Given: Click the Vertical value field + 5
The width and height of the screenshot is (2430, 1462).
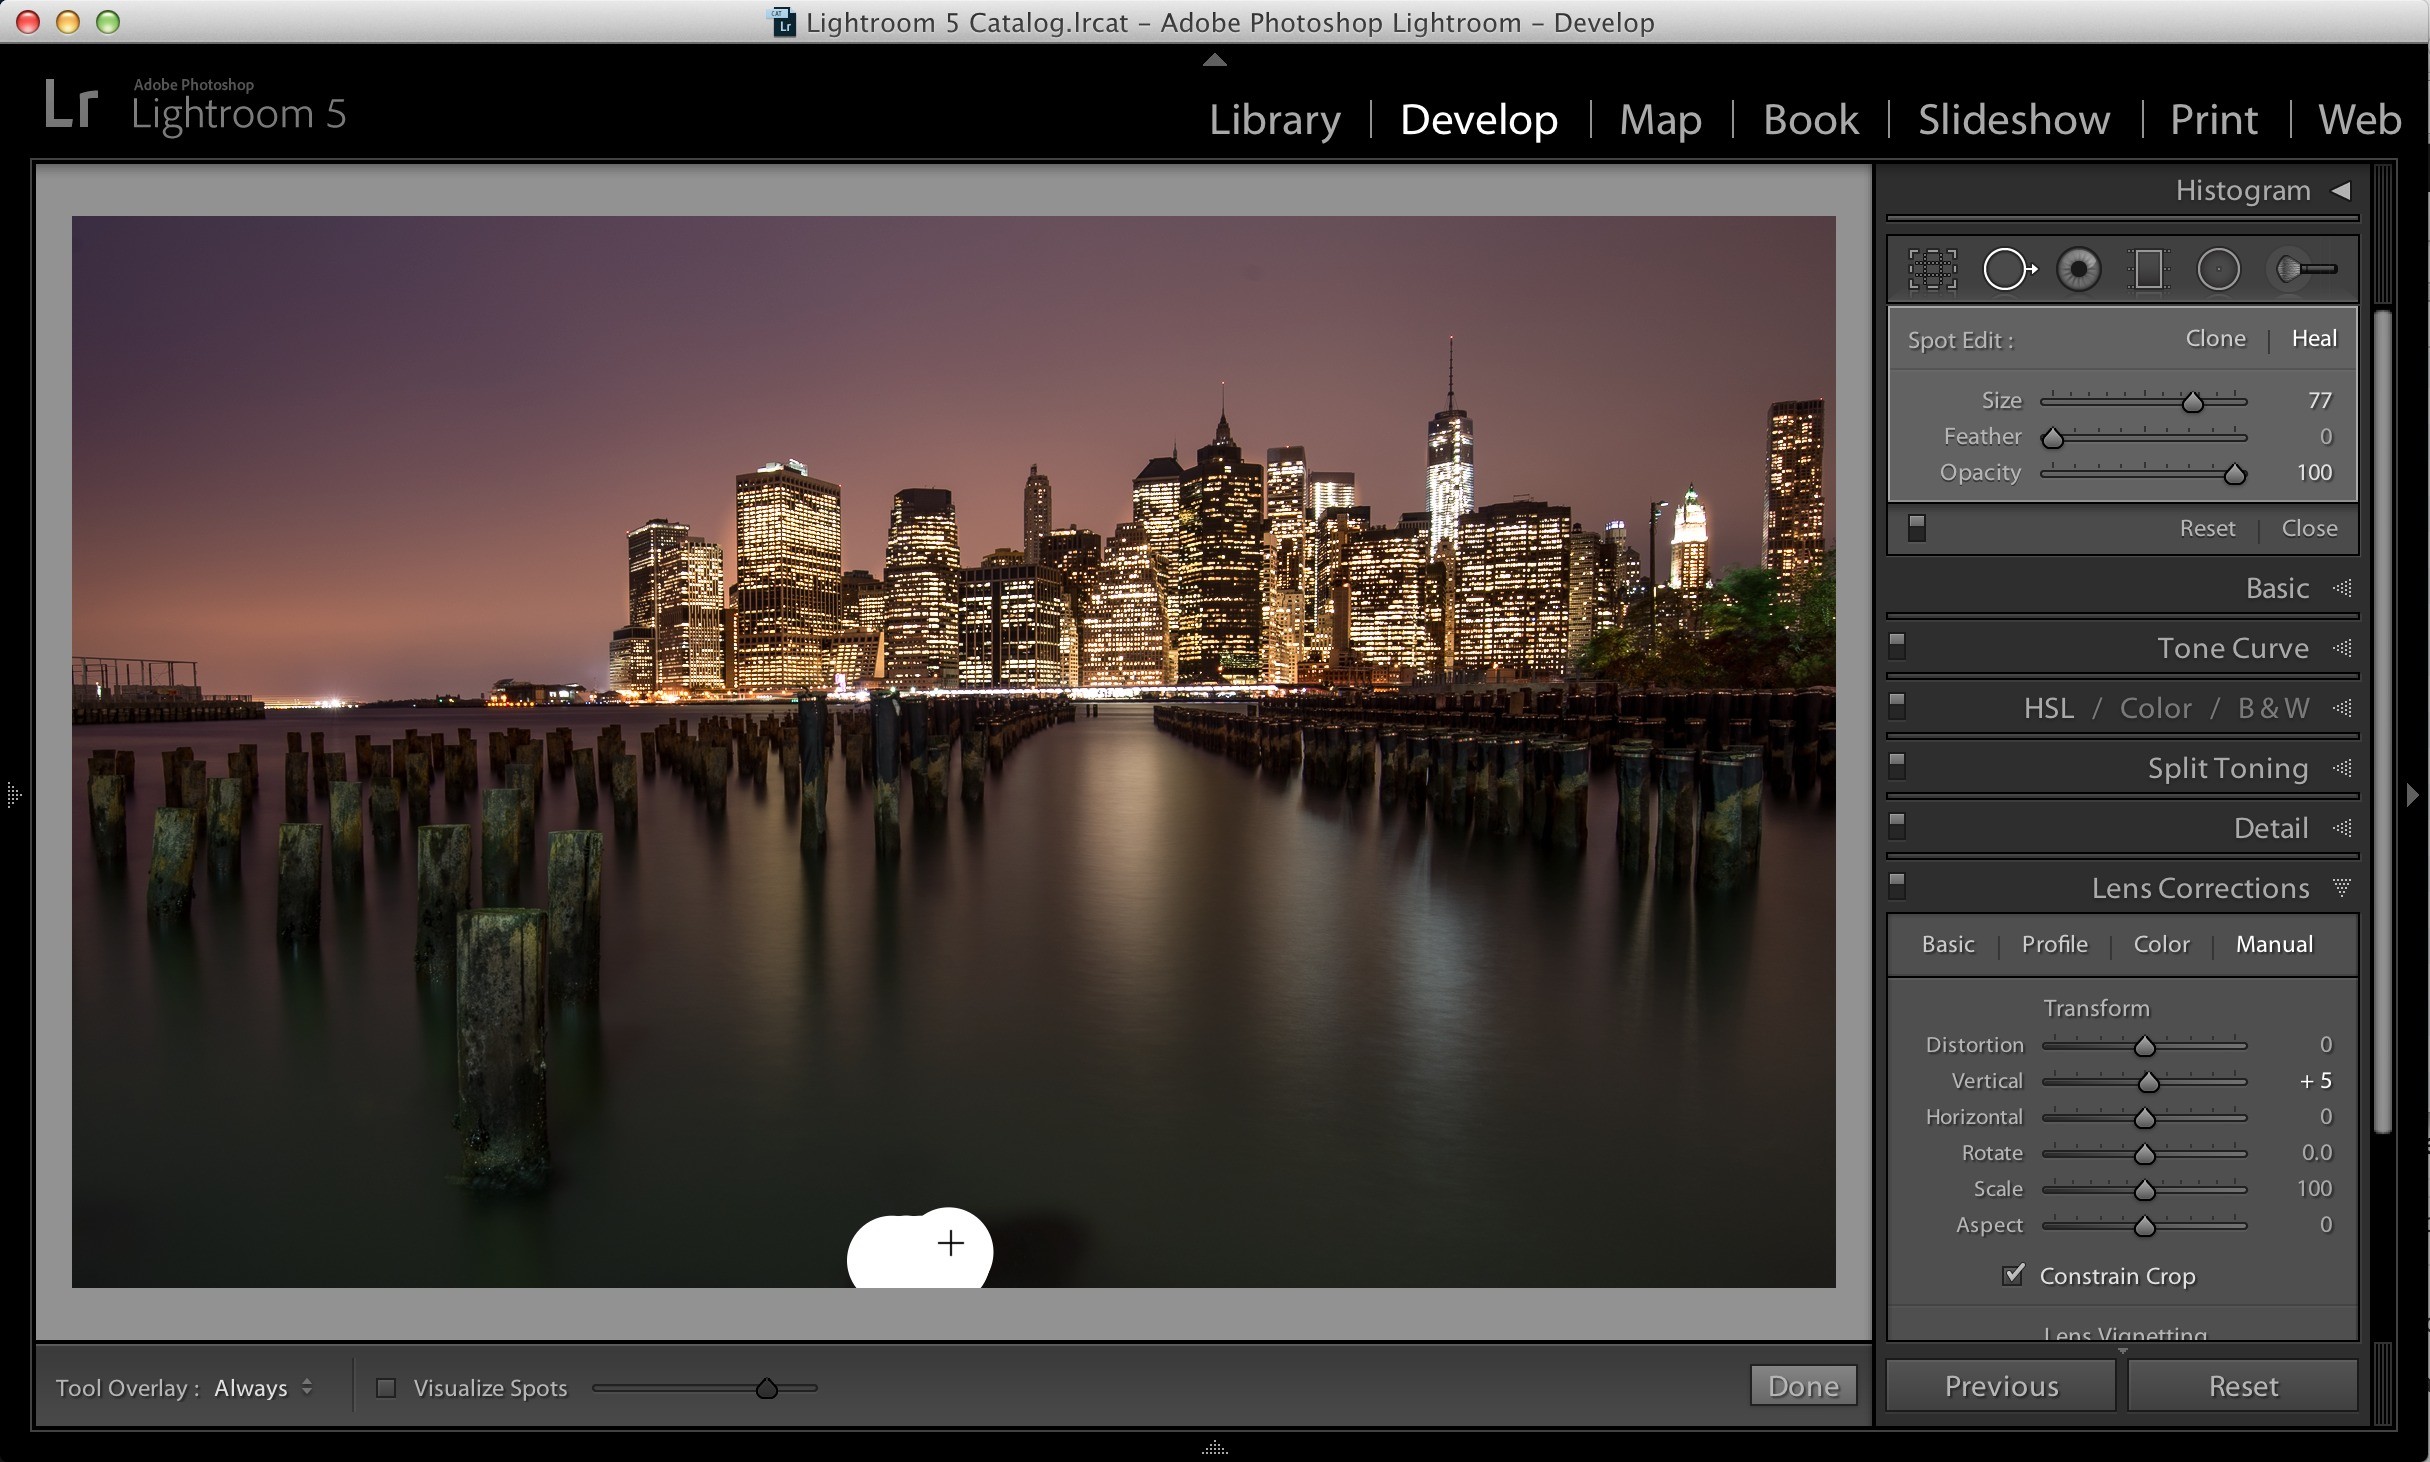Looking at the screenshot, I should 2315,1080.
